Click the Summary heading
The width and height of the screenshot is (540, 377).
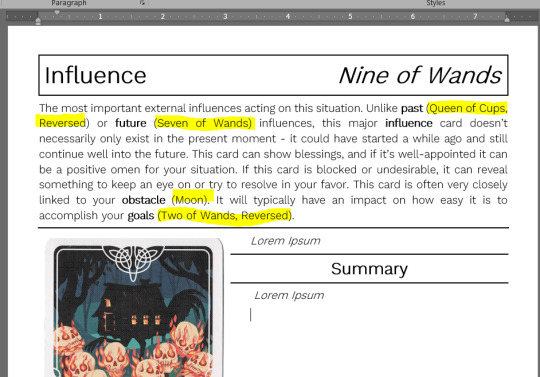(369, 269)
